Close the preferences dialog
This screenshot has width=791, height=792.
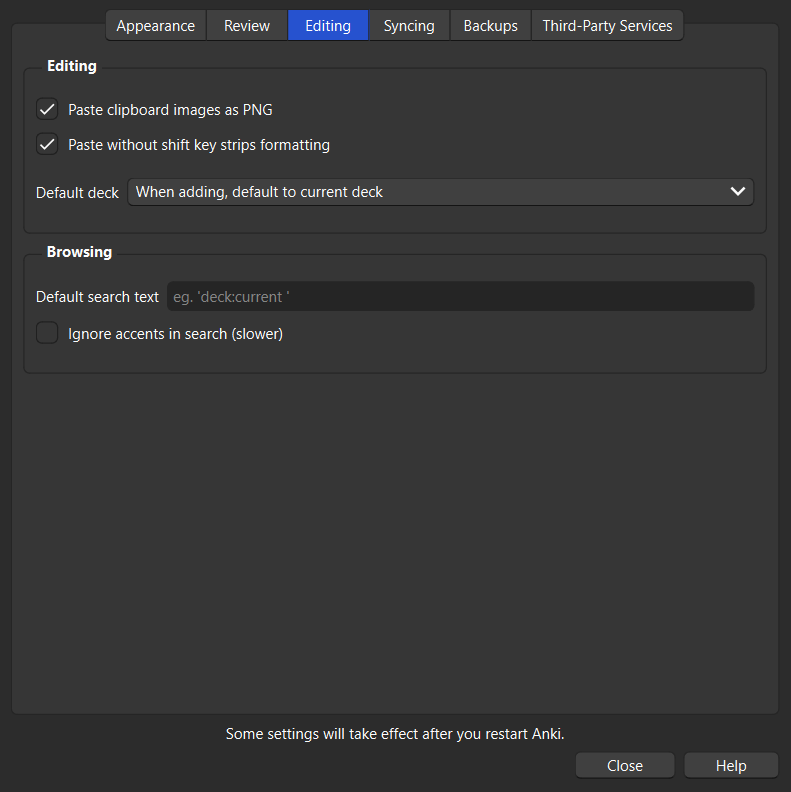point(625,766)
